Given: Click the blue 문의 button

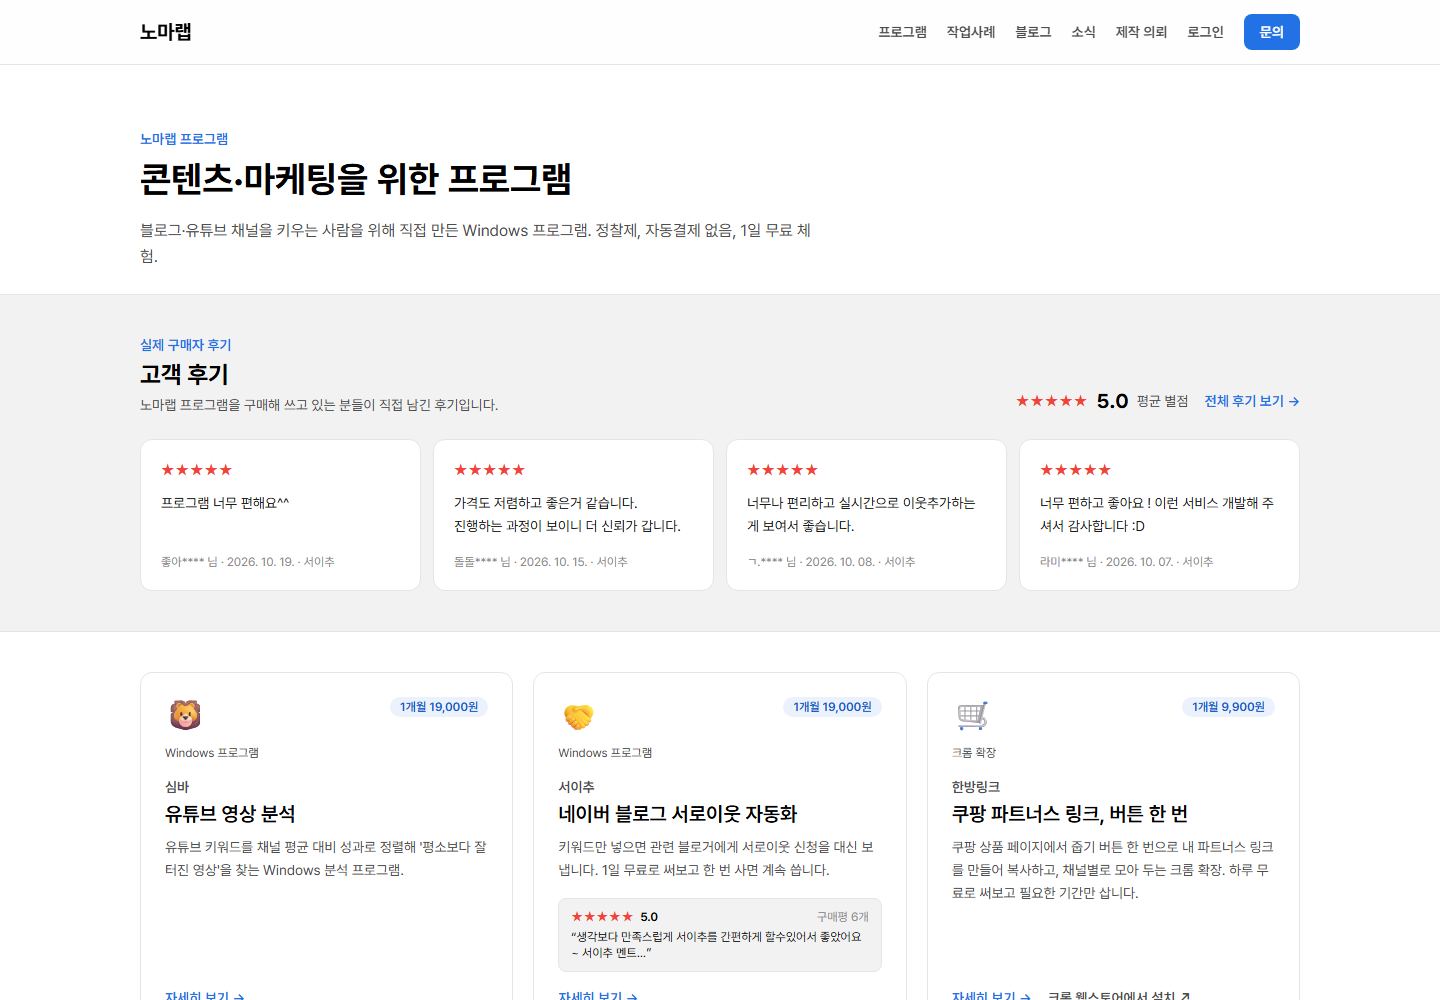Looking at the screenshot, I should coord(1271,32).
